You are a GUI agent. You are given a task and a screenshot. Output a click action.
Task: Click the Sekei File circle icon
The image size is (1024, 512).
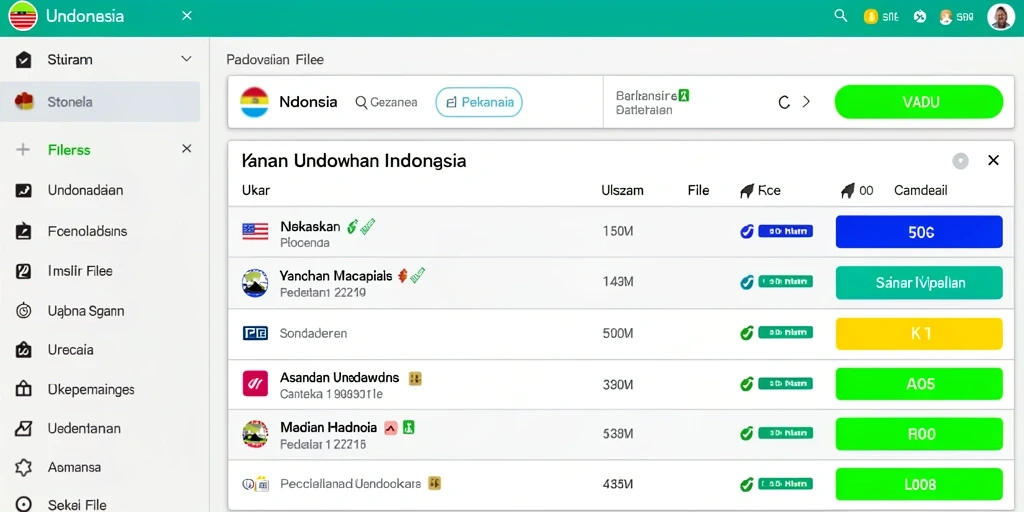point(24,504)
